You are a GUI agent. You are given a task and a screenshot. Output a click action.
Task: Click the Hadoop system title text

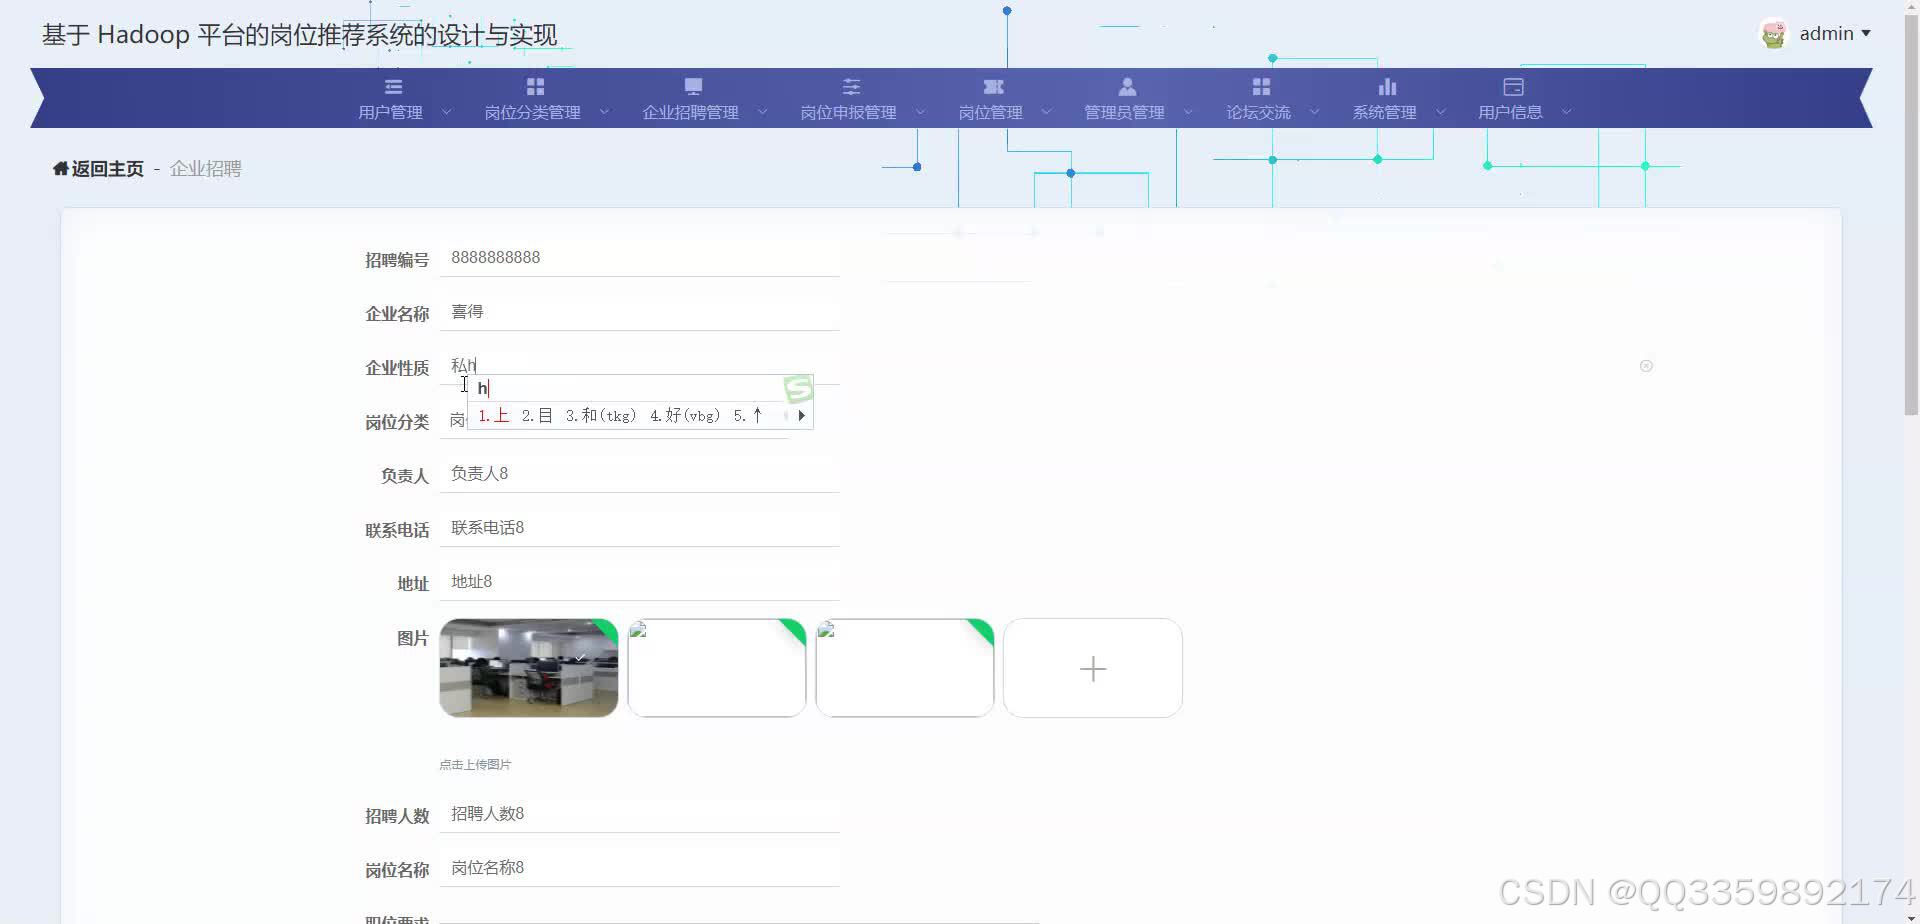point(299,35)
